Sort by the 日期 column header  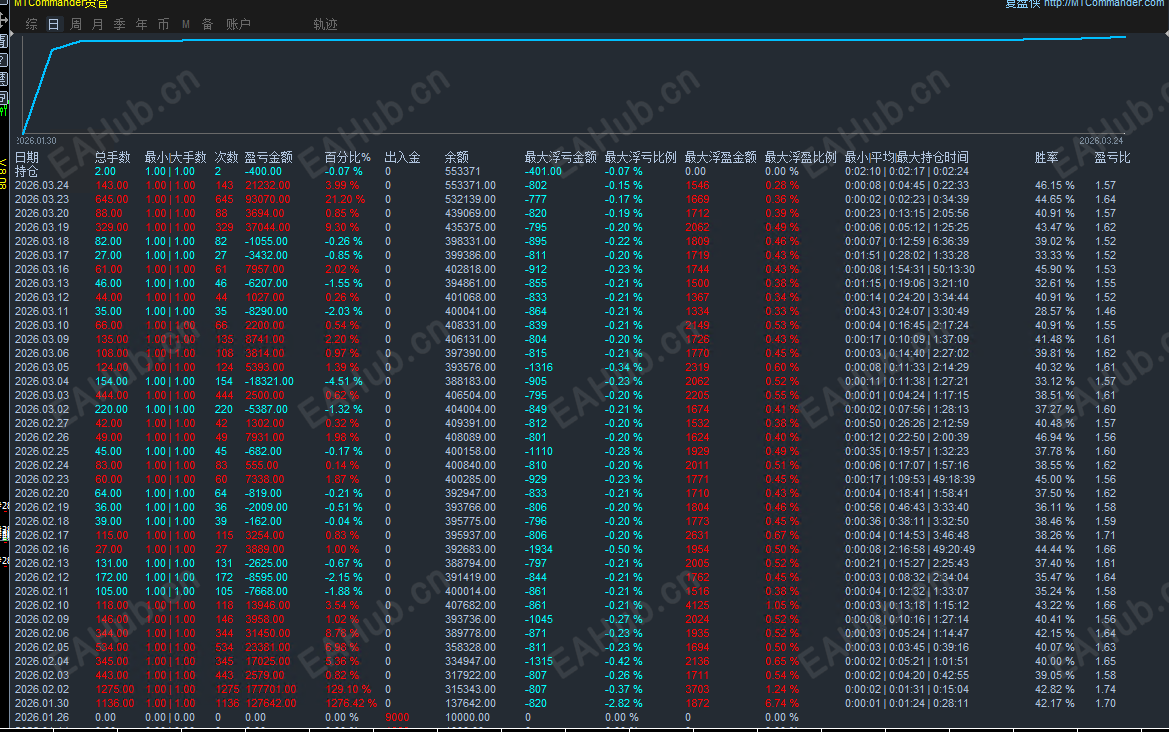tap(27, 157)
